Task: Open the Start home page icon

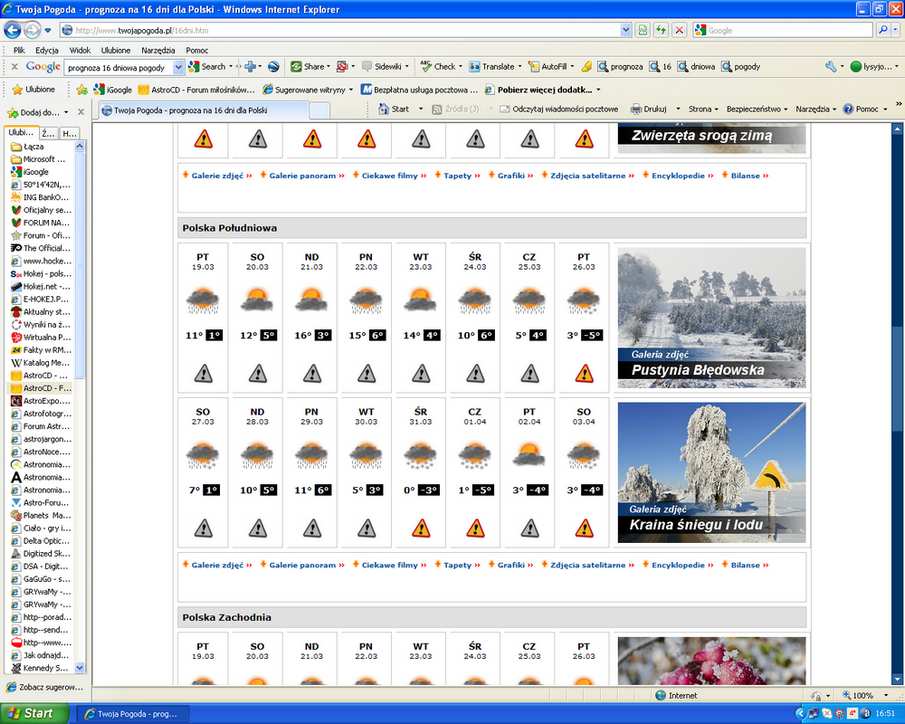Action: (x=394, y=109)
